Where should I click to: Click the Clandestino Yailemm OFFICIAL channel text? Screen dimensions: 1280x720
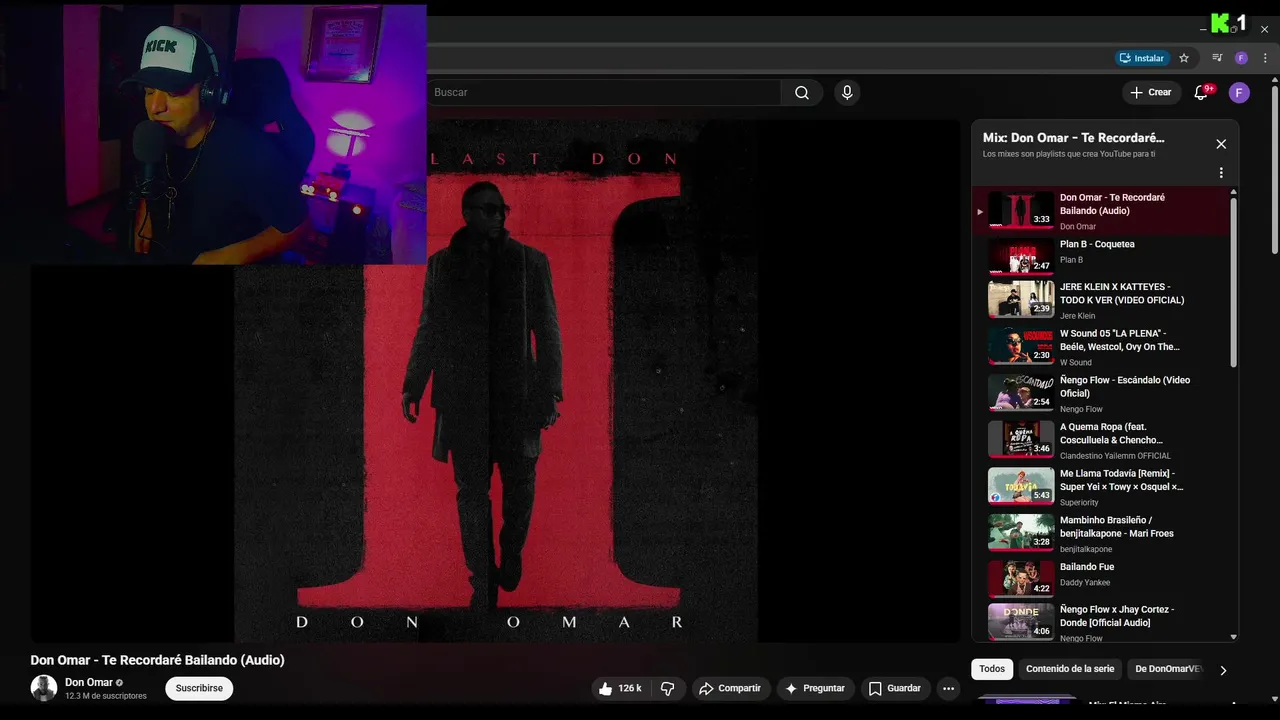[x=1115, y=456]
